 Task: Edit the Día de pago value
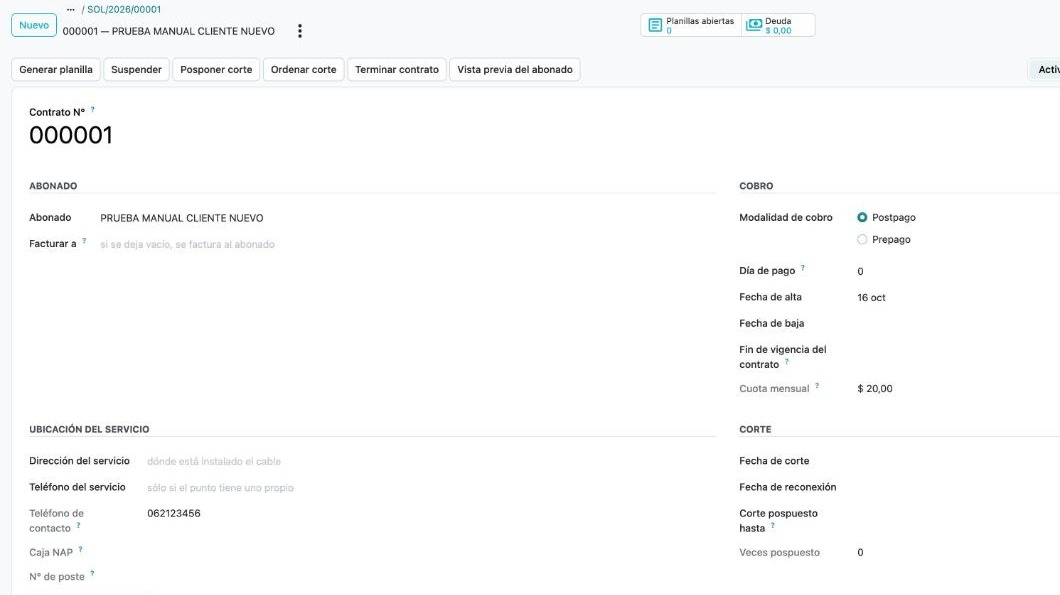tap(958, 271)
